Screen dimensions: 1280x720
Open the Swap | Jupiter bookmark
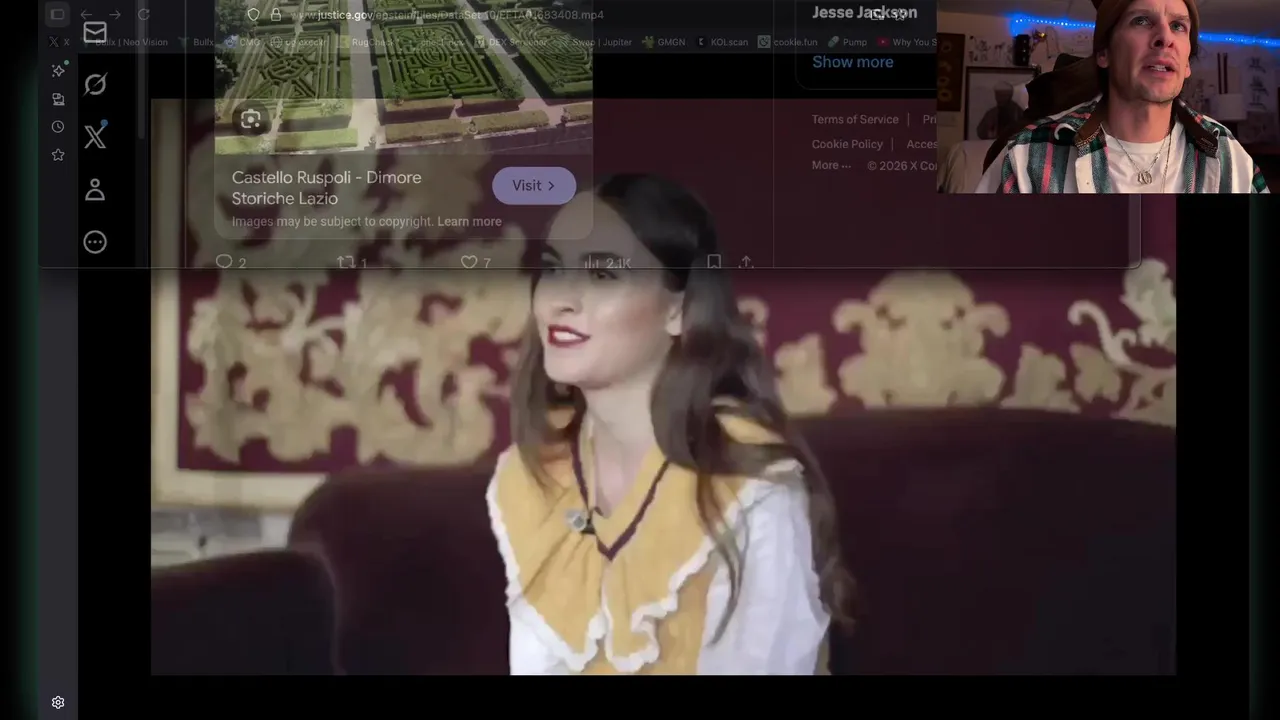click(596, 42)
